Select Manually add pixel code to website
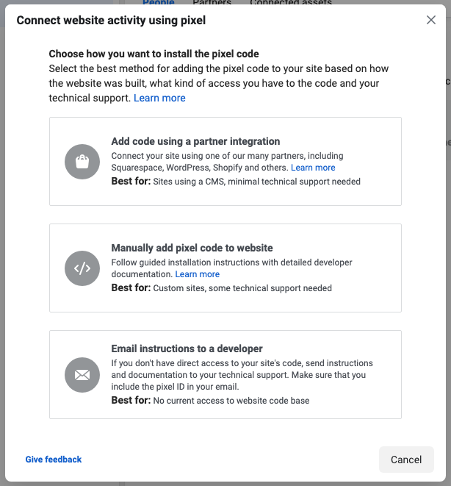Viewport: 451px width, 486px height. click(x=225, y=268)
